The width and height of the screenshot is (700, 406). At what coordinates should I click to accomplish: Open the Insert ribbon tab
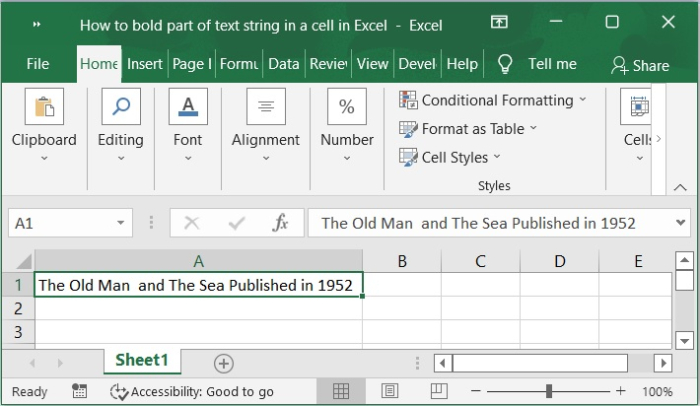(x=145, y=64)
